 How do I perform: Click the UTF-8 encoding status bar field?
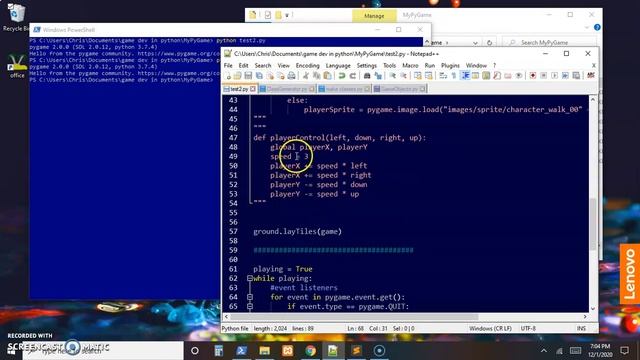coord(528,328)
